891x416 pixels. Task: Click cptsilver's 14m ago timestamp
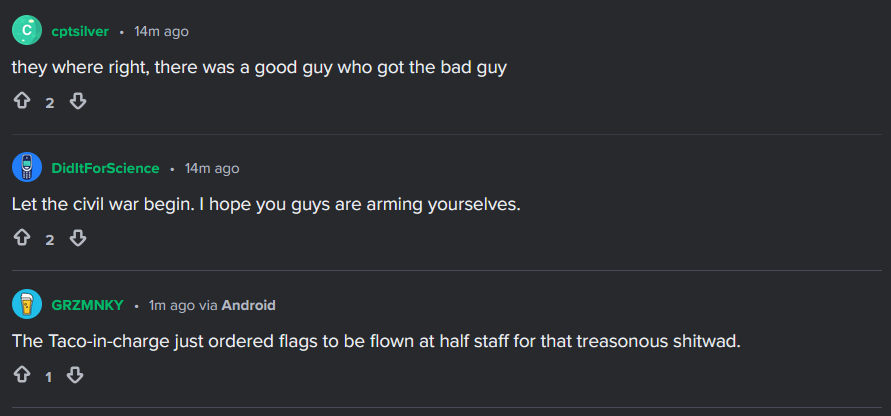tap(161, 31)
